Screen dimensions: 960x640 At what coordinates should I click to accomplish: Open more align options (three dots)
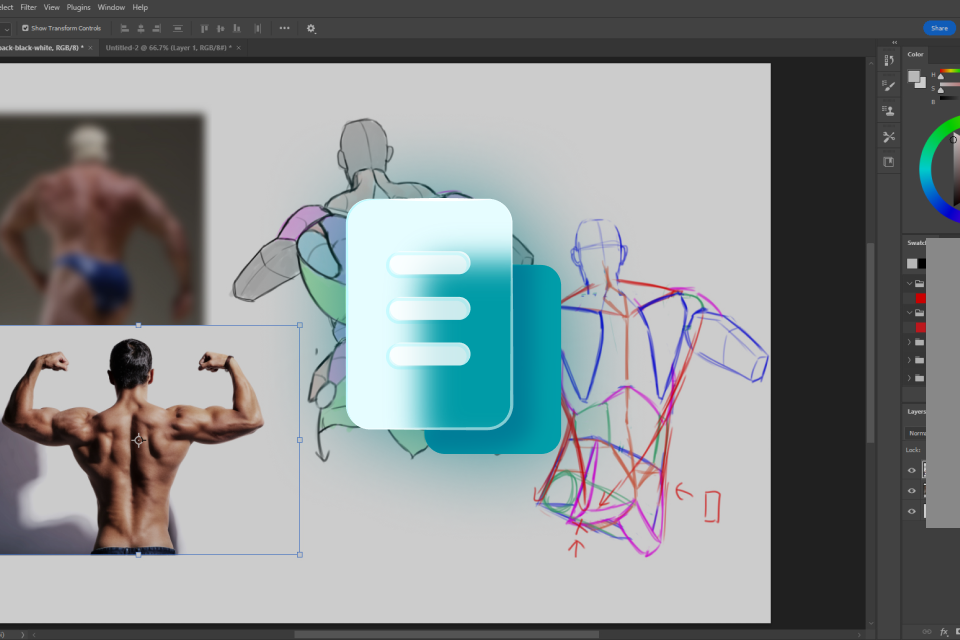click(285, 28)
